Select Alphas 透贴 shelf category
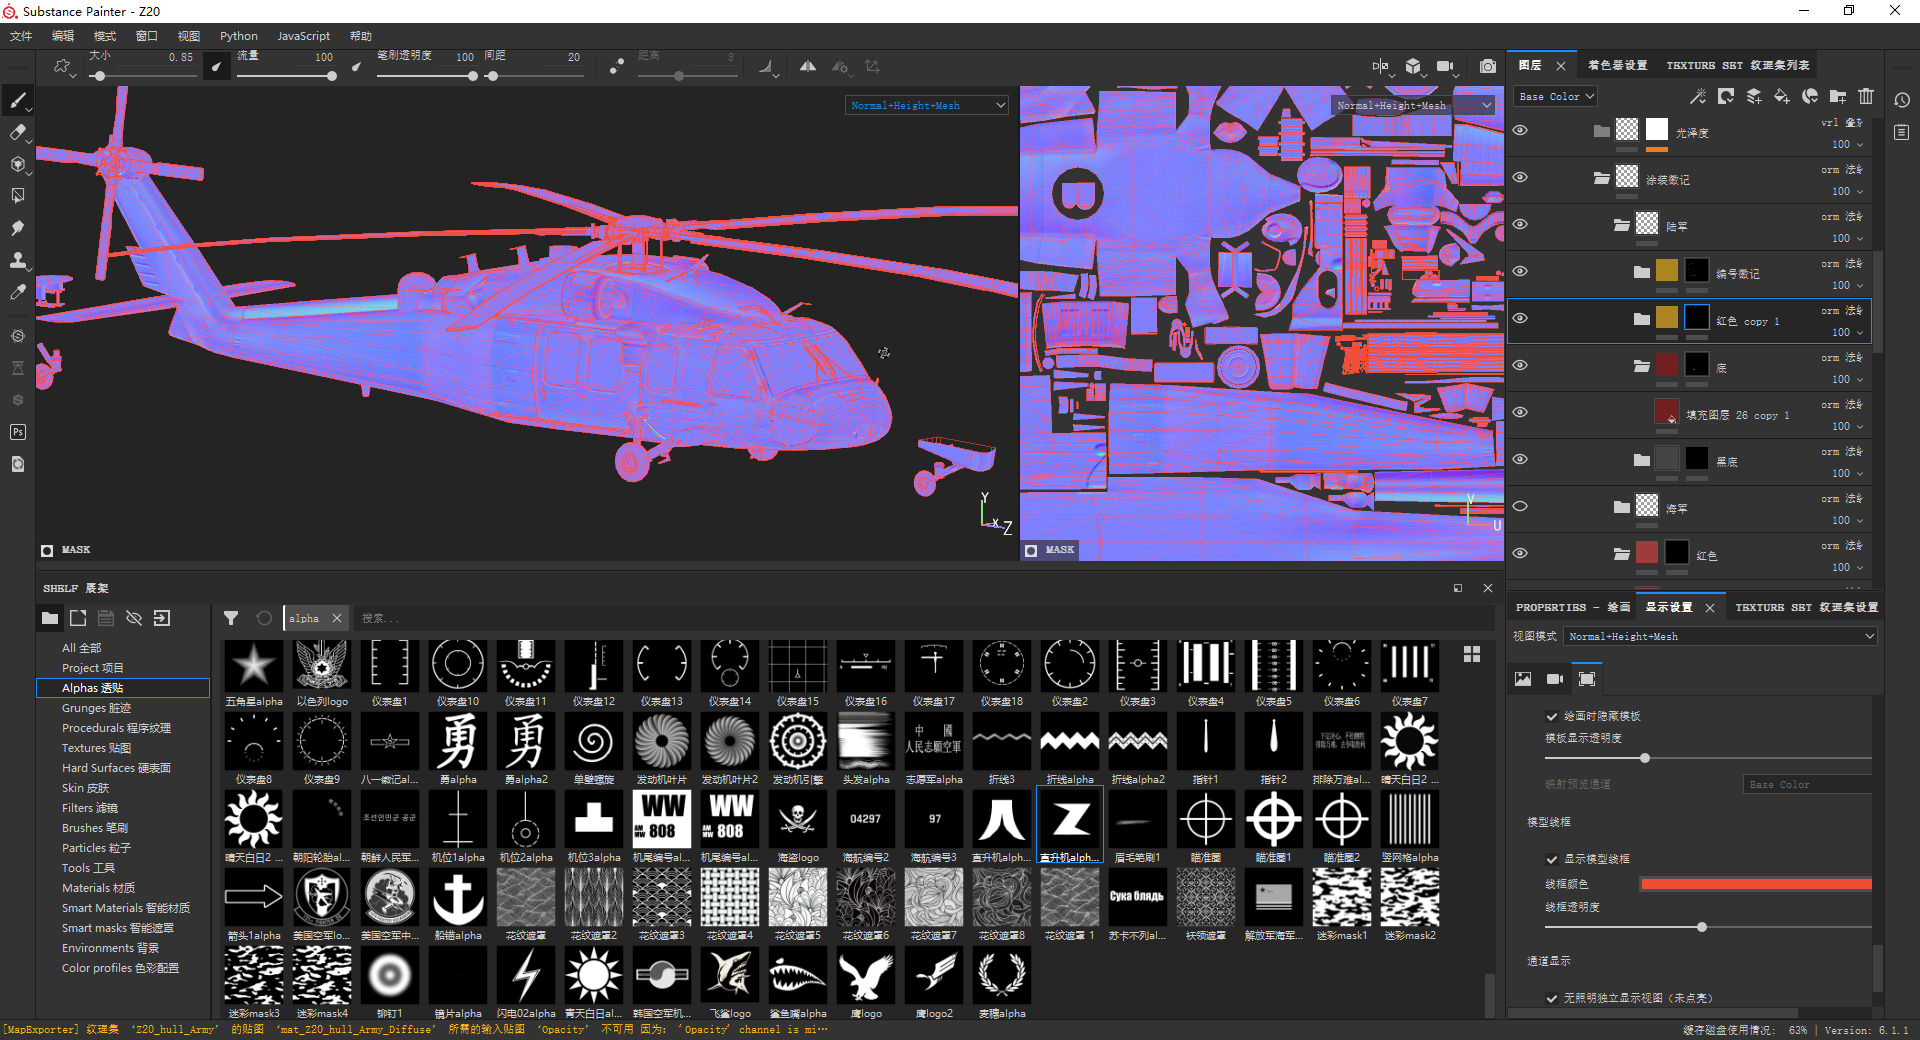1920x1040 pixels. tap(123, 688)
